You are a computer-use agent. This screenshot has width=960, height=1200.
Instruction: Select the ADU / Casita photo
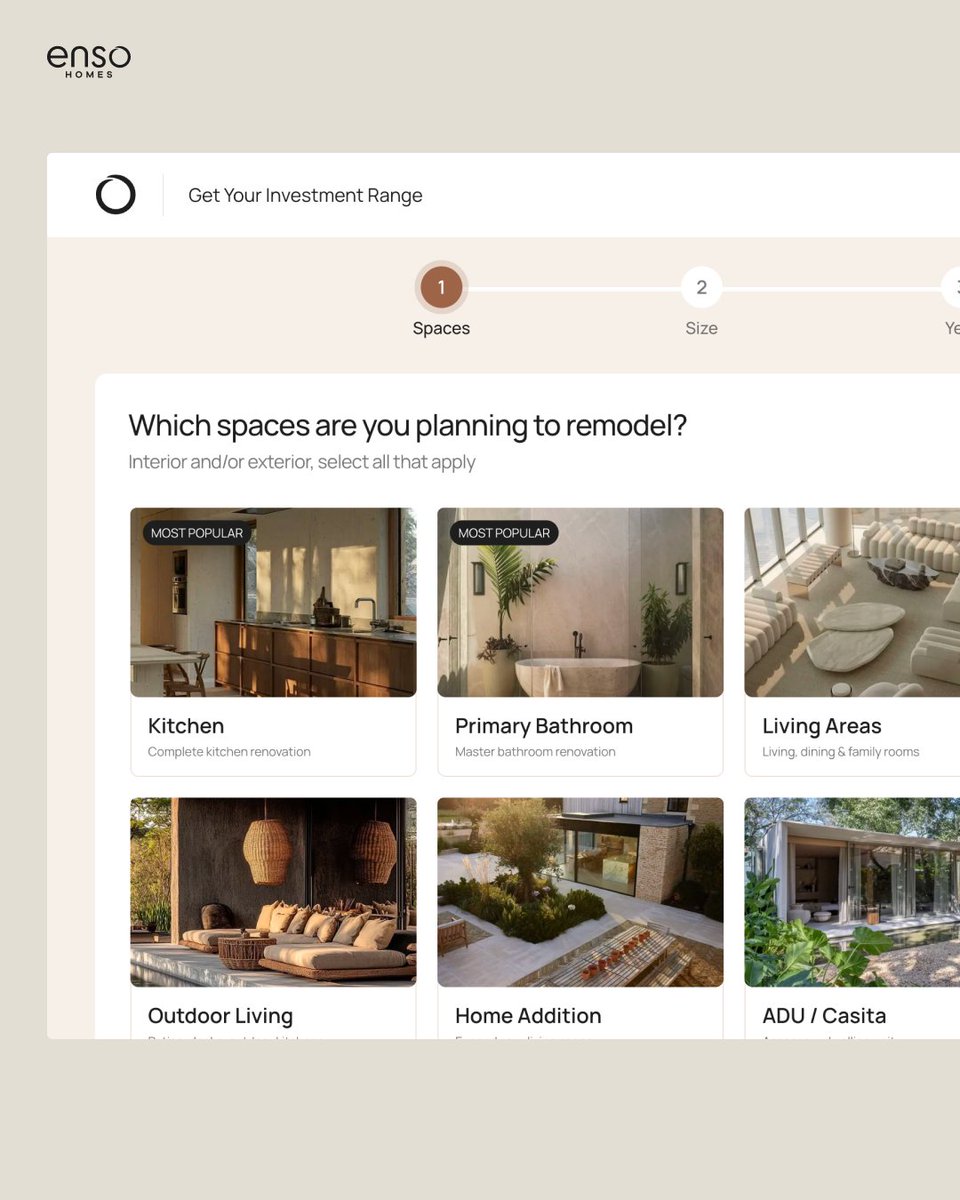point(852,892)
